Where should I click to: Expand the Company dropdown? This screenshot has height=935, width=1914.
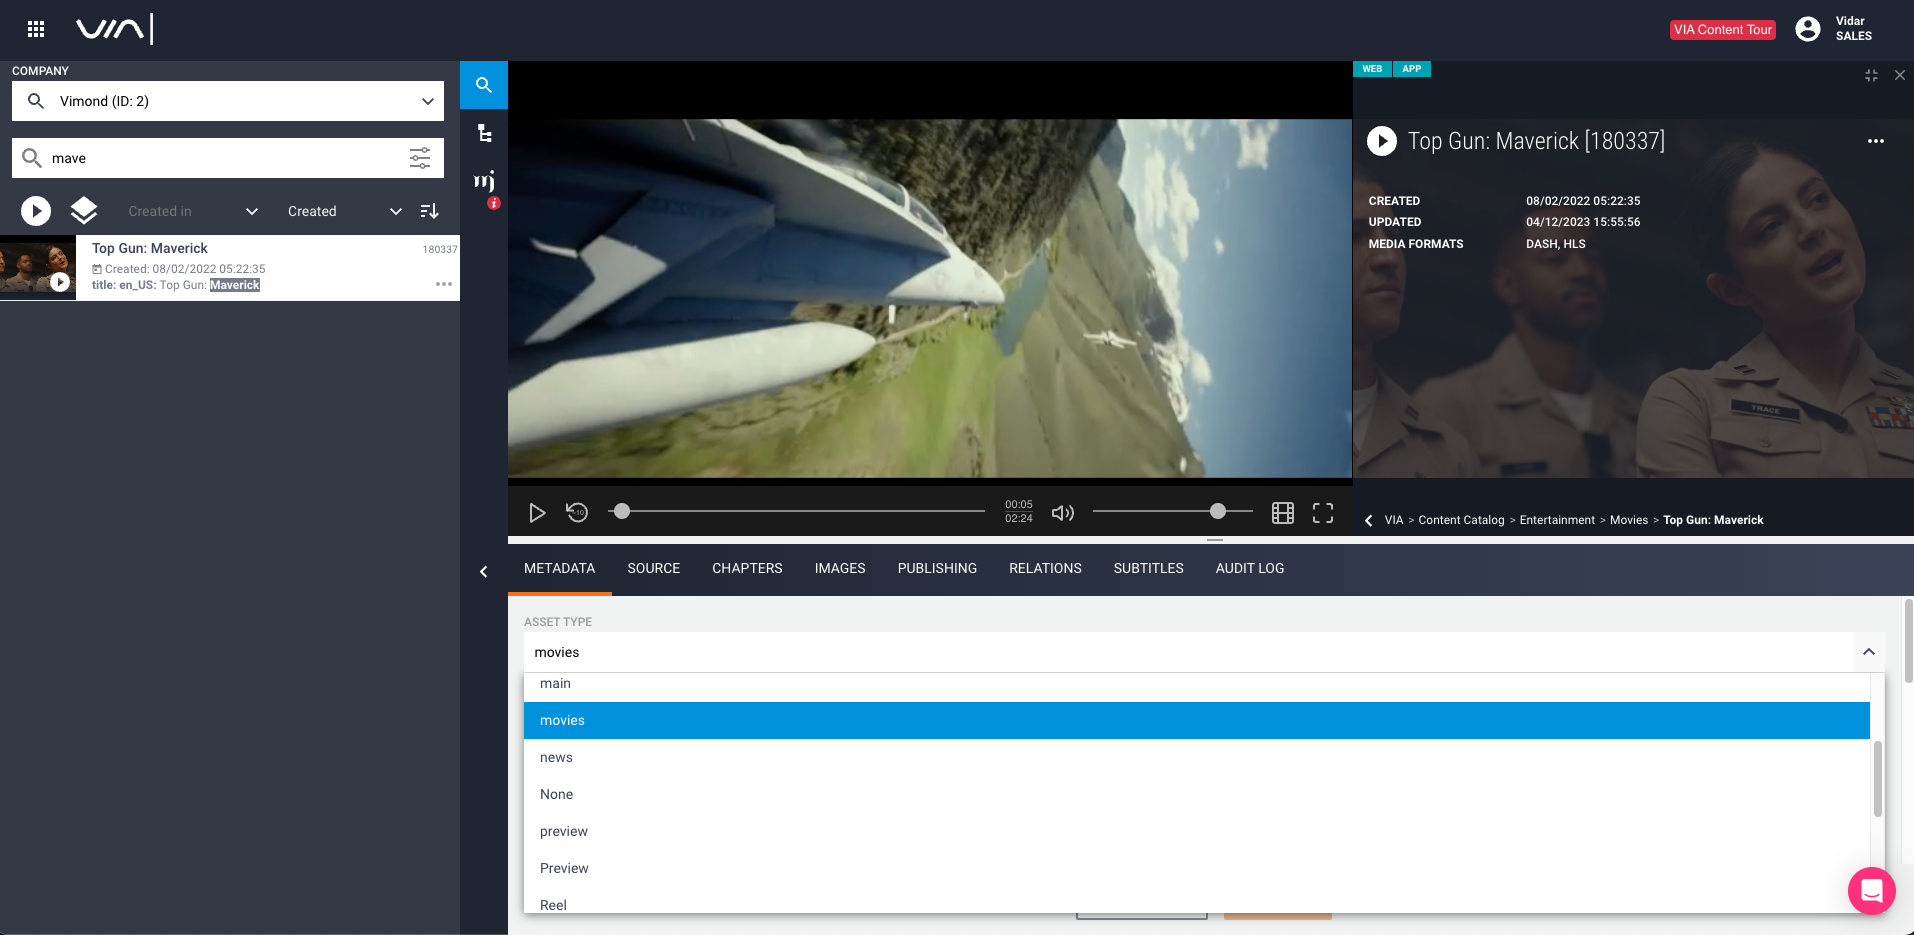[428, 101]
